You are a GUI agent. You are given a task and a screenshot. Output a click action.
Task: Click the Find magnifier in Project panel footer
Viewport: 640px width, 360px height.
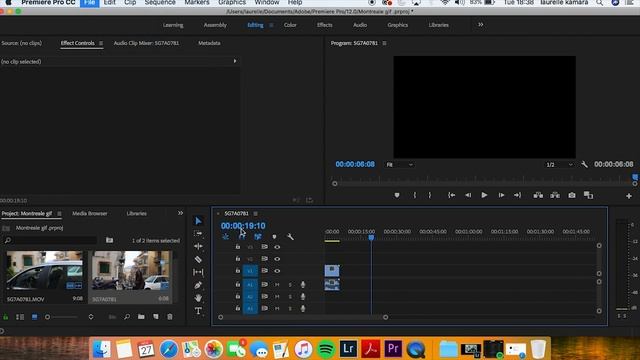127,317
